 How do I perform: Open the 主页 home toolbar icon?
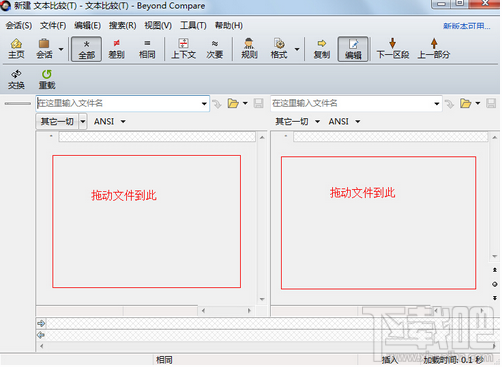[x=16, y=49]
